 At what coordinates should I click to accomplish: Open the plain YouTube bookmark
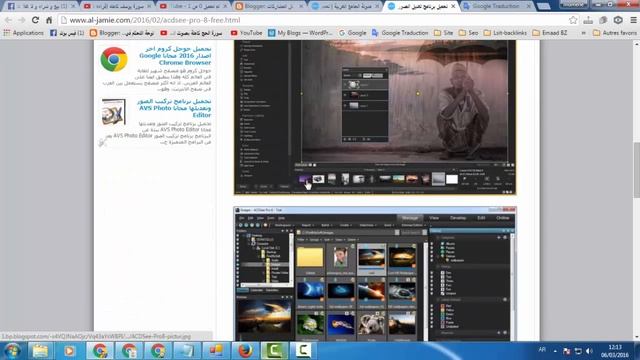click(246, 33)
